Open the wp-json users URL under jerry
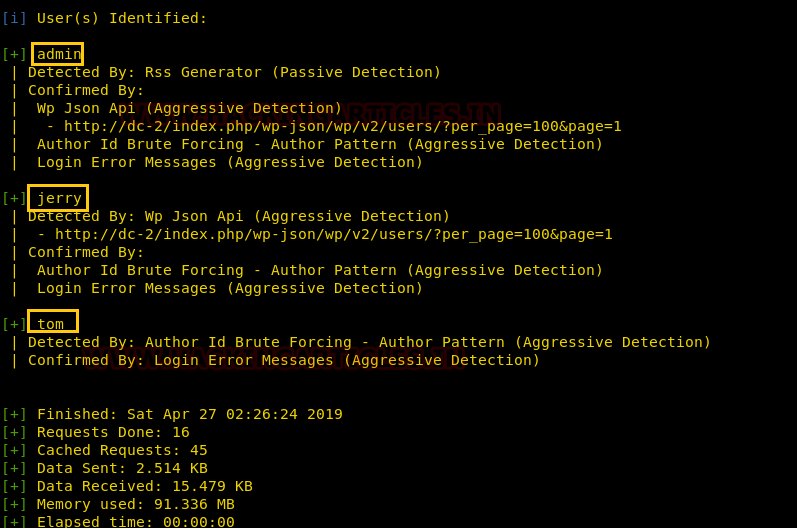The height and width of the screenshot is (528, 797). click(333, 234)
